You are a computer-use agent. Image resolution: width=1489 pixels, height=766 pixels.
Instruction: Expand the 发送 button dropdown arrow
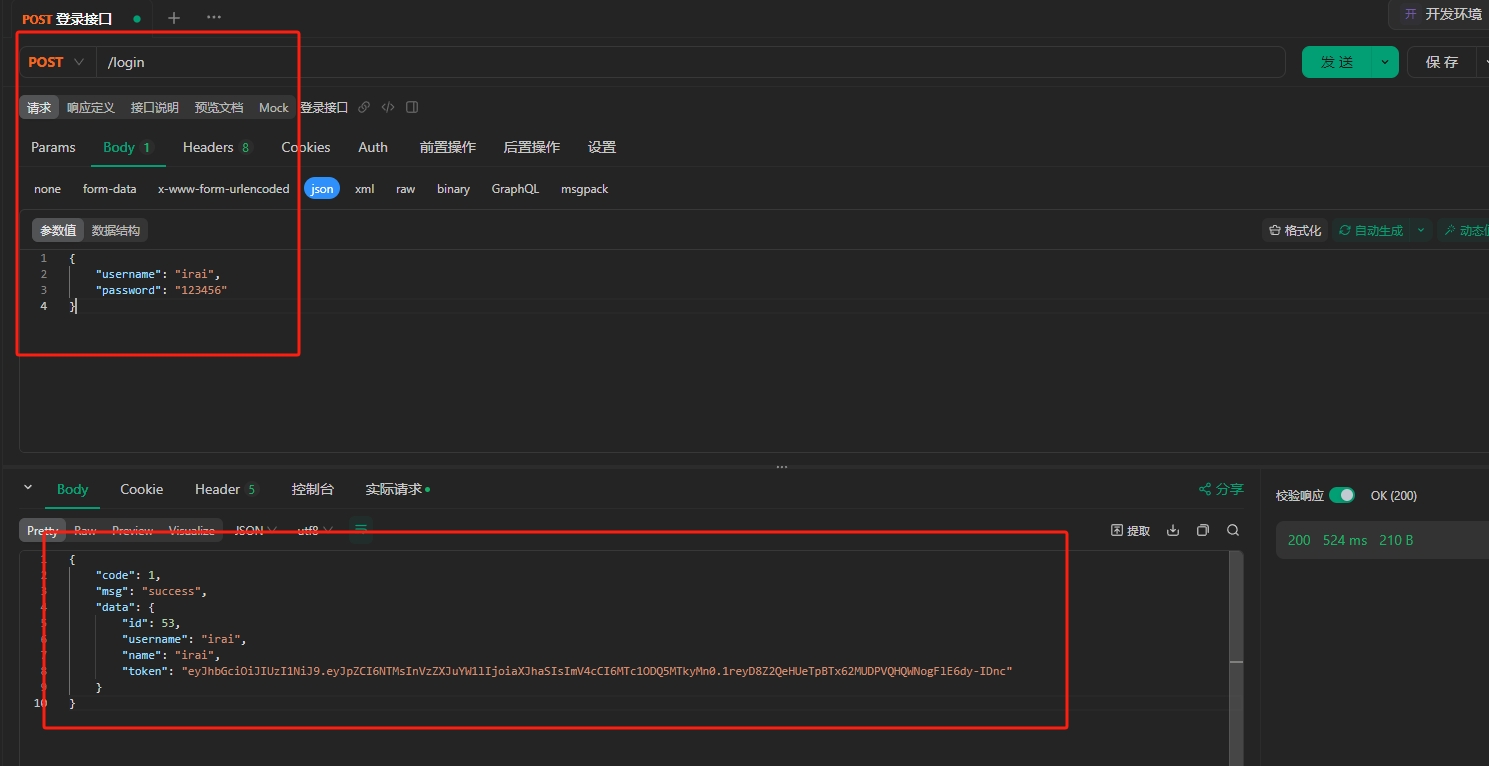(1385, 62)
